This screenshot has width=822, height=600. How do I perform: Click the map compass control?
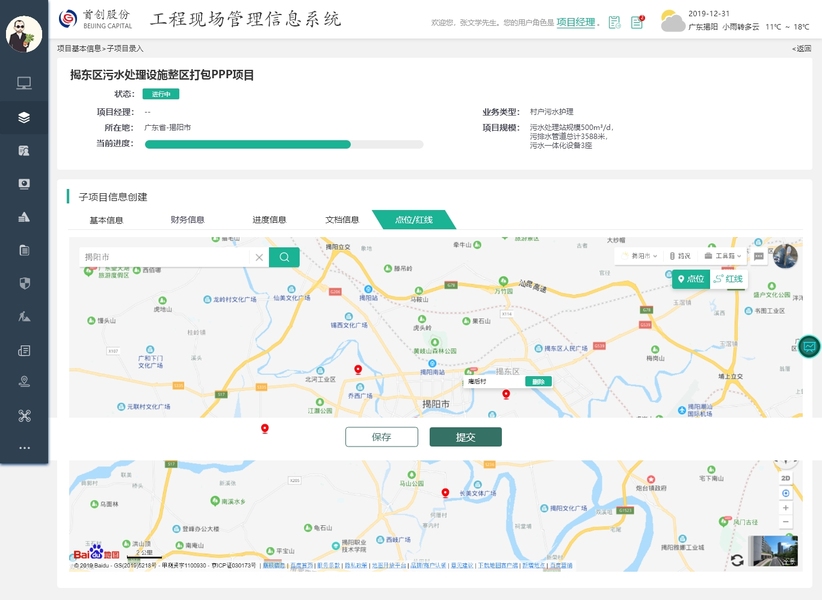click(785, 462)
